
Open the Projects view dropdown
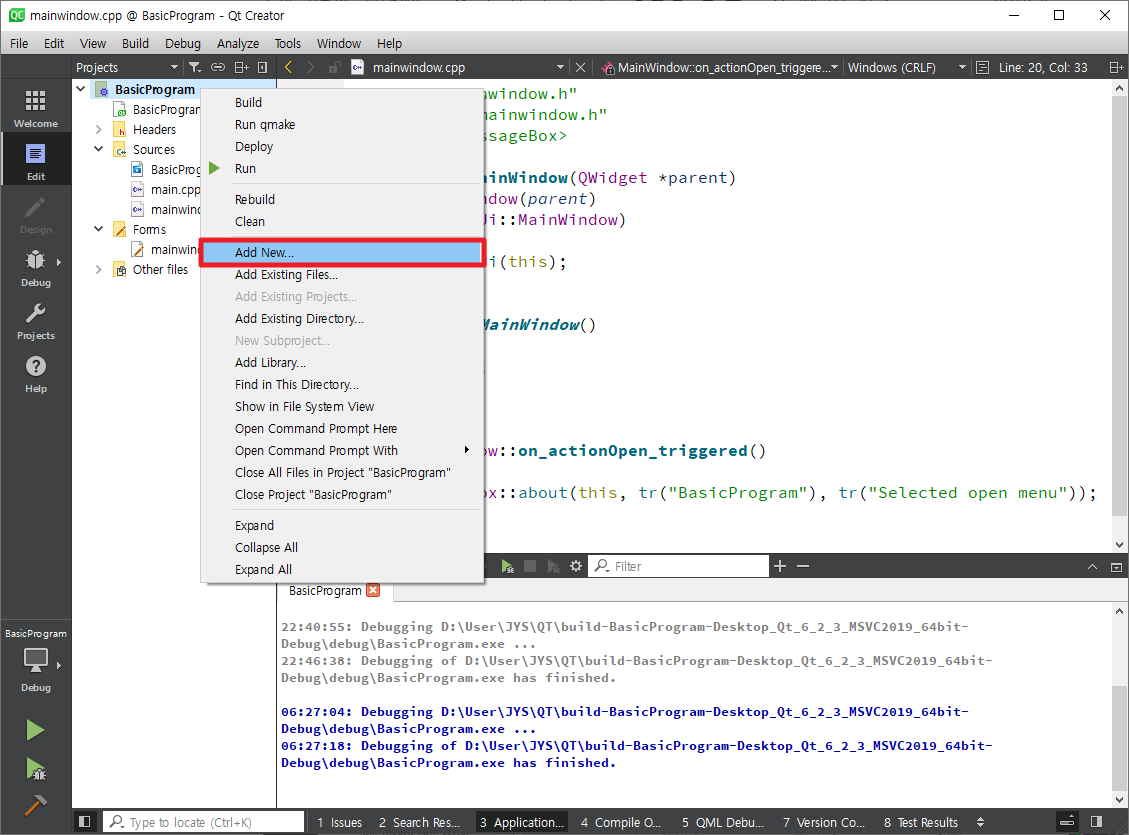click(127, 67)
